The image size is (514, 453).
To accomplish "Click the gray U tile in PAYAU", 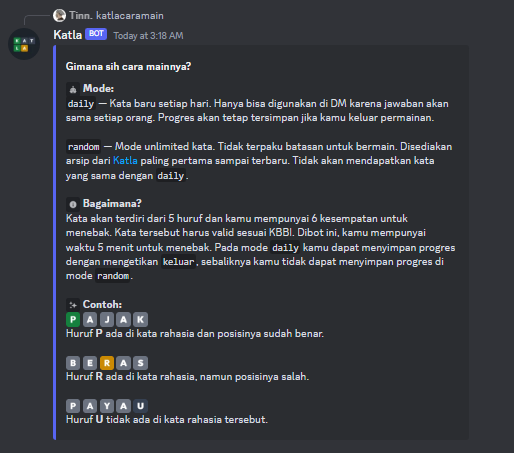I will (x=140, y=406).
